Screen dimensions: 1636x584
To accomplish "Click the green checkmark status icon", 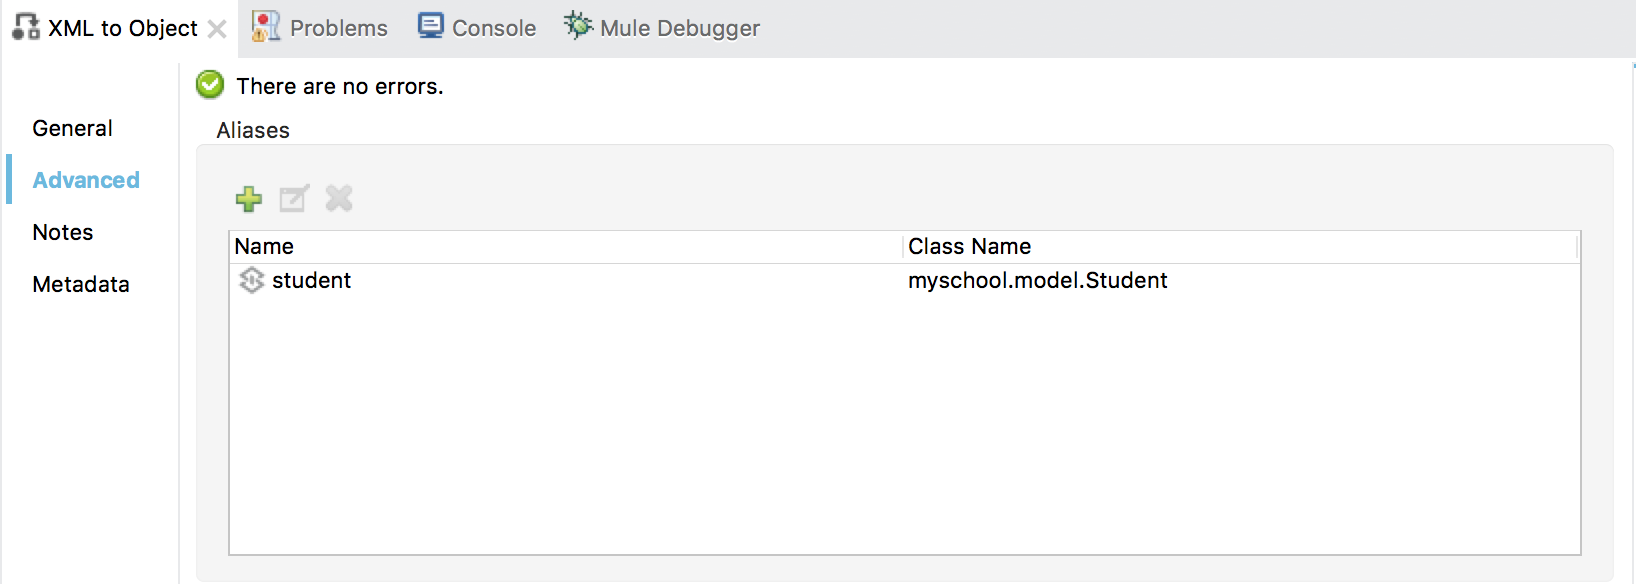I will (x=210, y=85).
